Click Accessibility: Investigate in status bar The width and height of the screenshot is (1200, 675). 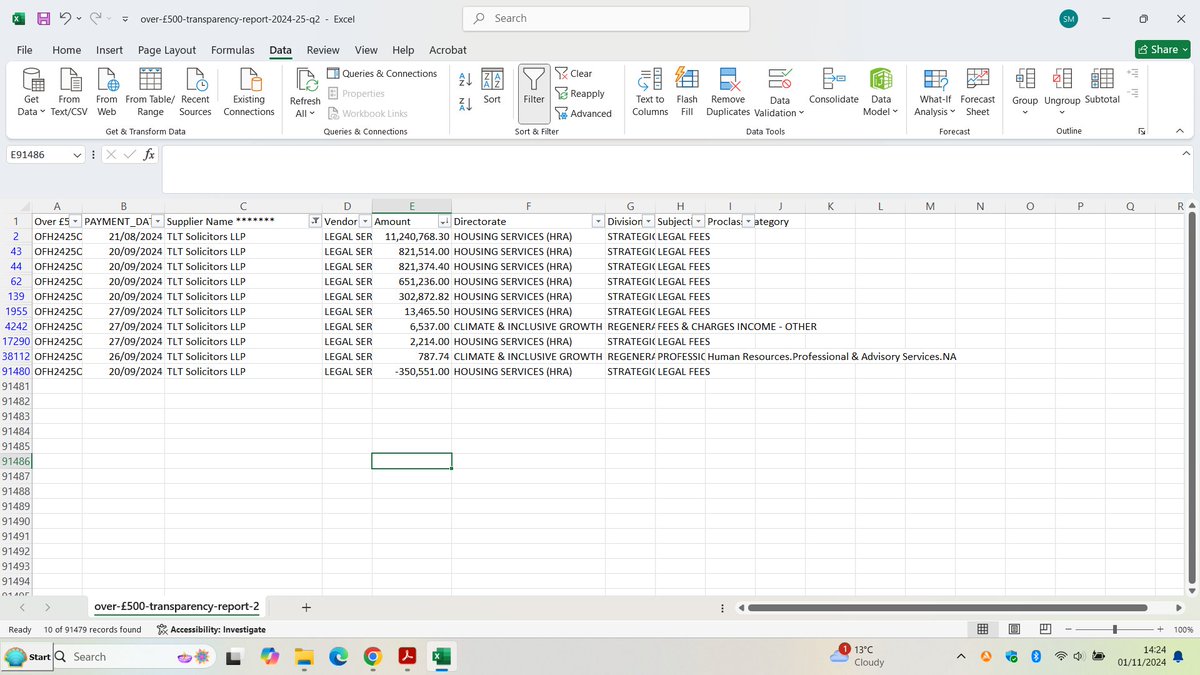211,630
